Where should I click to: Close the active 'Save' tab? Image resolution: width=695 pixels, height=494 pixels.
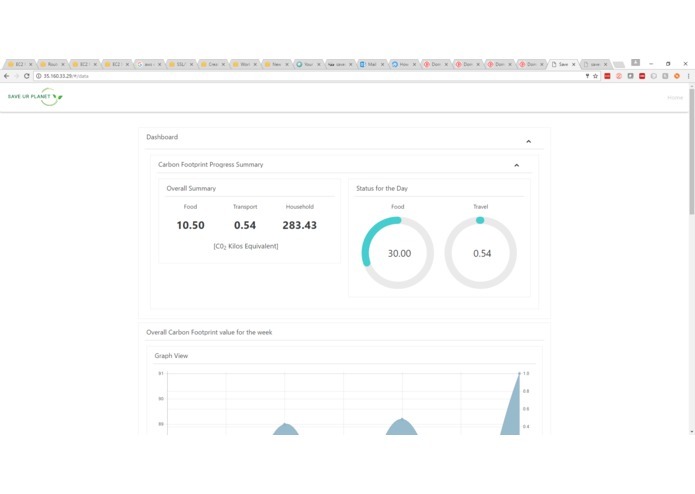pos(574,64)
